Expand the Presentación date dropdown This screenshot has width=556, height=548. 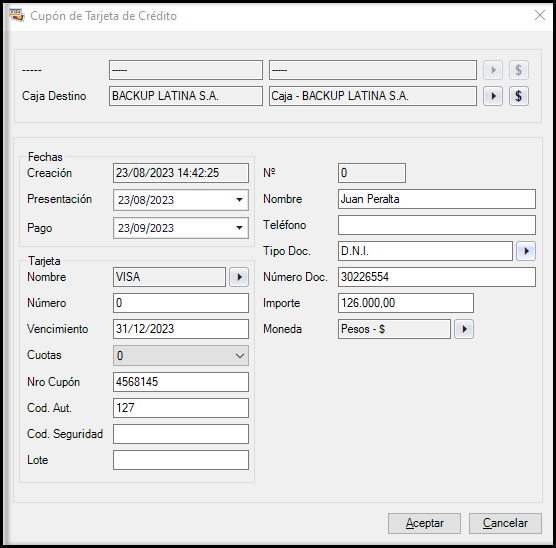point(240,200)
